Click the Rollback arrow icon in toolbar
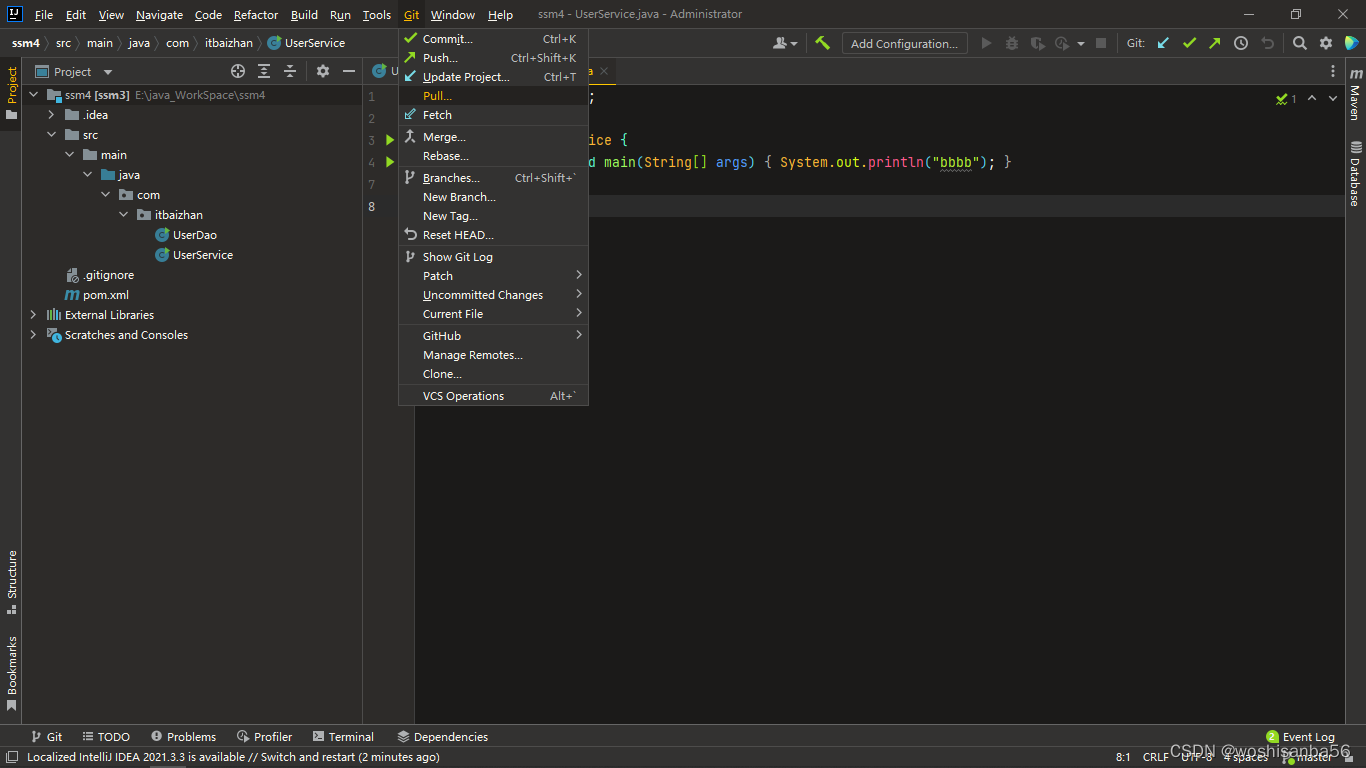The width and height of the screenshot is (1366, 768). pyautogui.click(x=1267, y=43)
